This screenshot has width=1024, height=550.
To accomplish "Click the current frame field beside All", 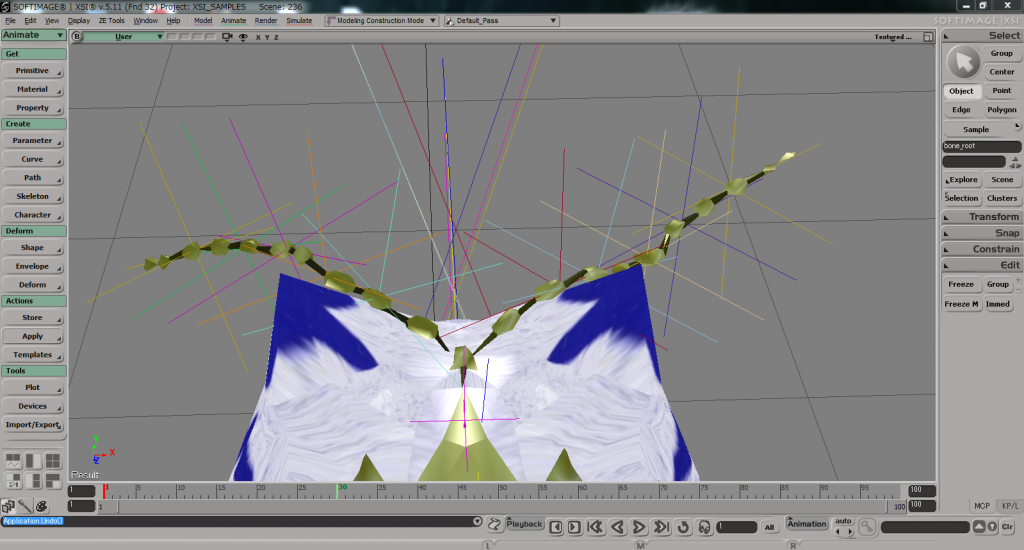I will click(x=737, y=527).
